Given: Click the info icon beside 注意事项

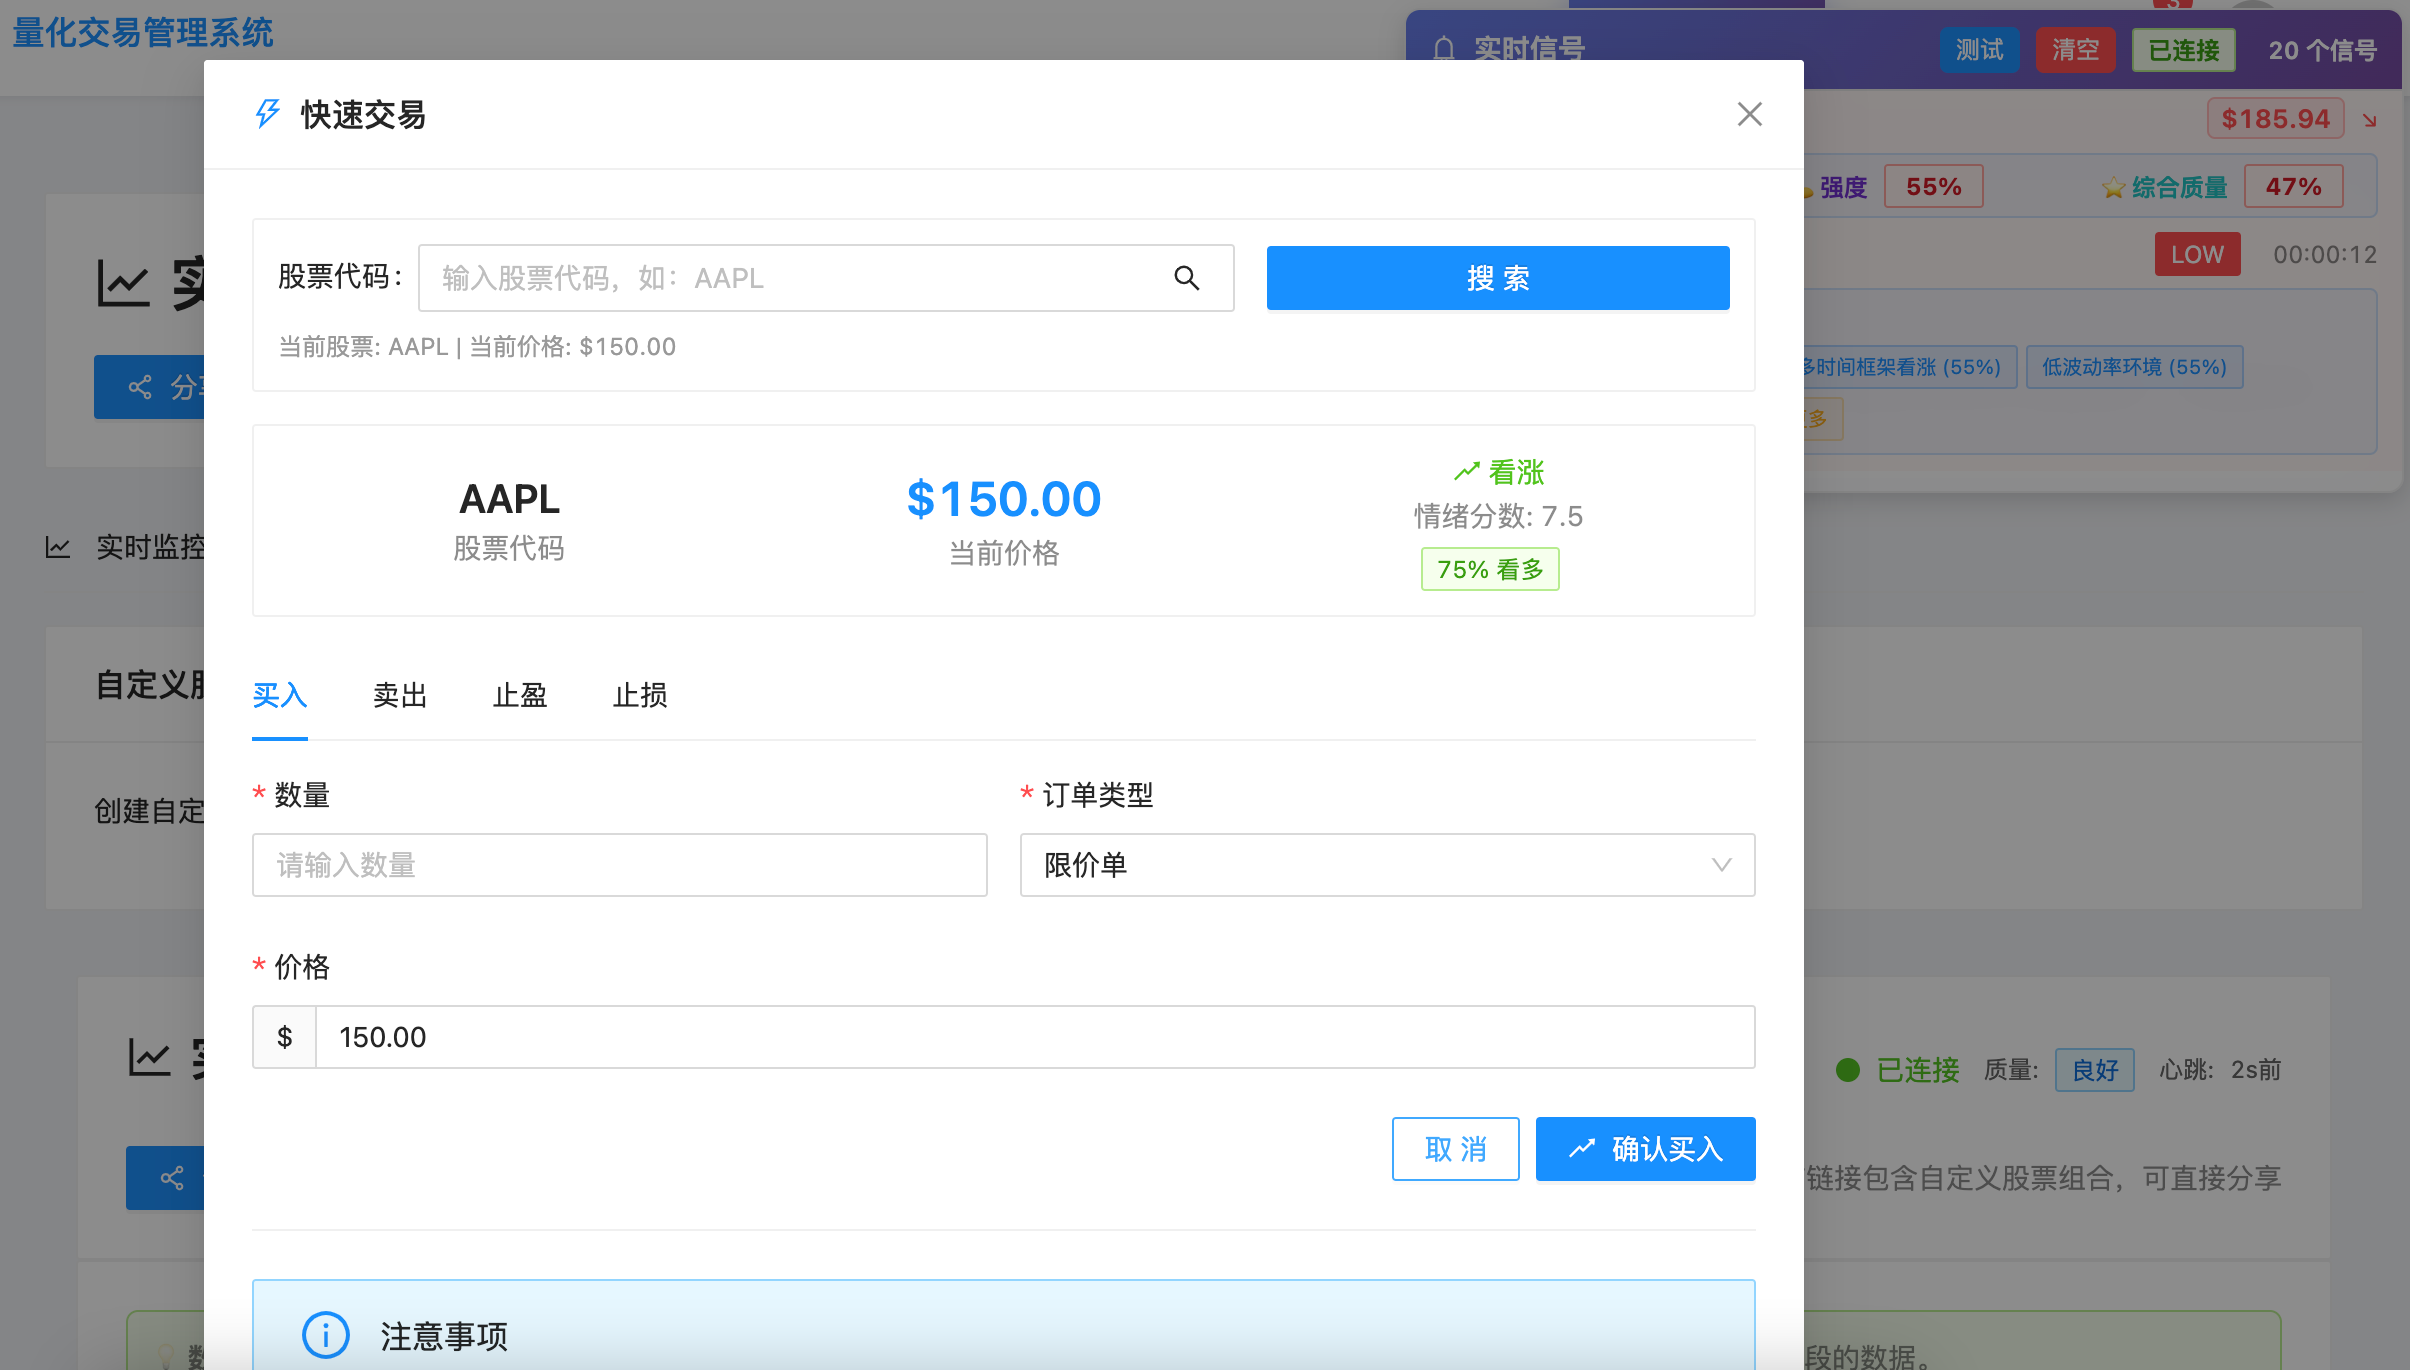Looking at the screenshot, I should coord(325,1335).
